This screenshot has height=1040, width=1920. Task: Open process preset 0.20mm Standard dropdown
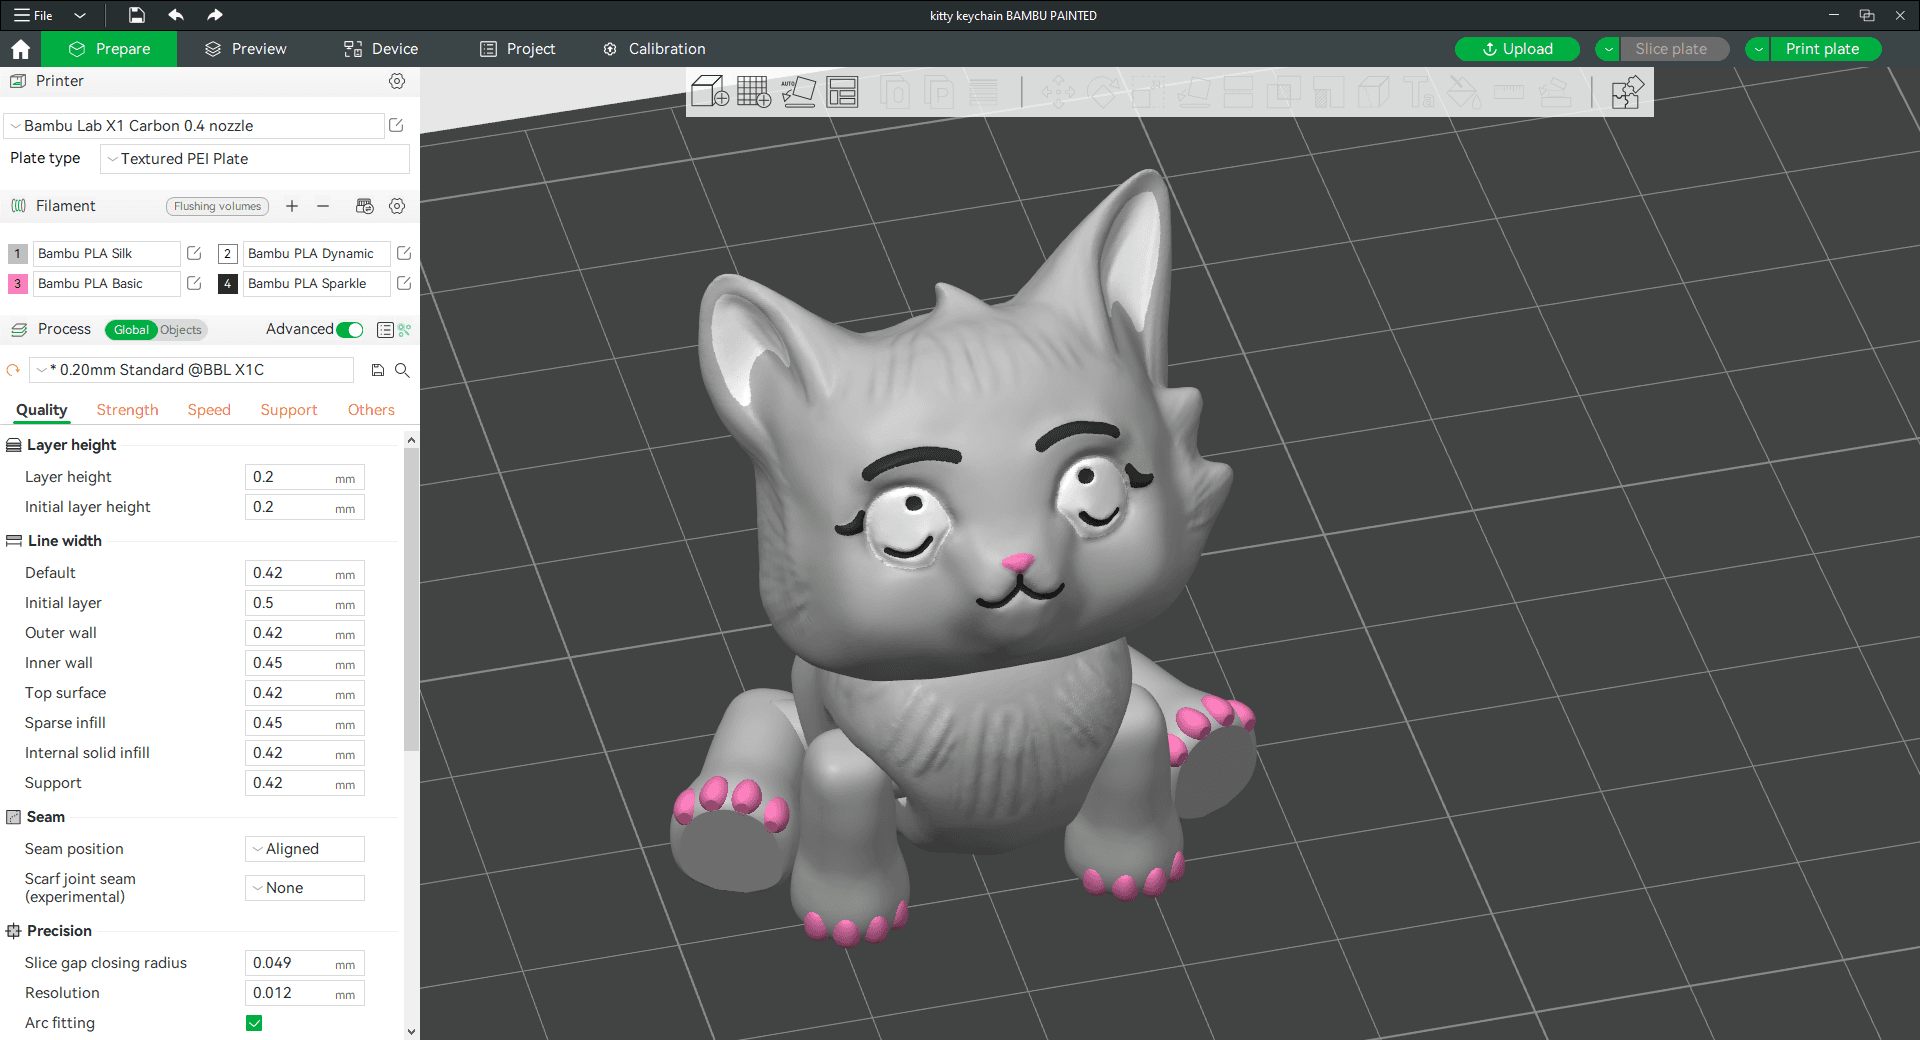(191, 370)
